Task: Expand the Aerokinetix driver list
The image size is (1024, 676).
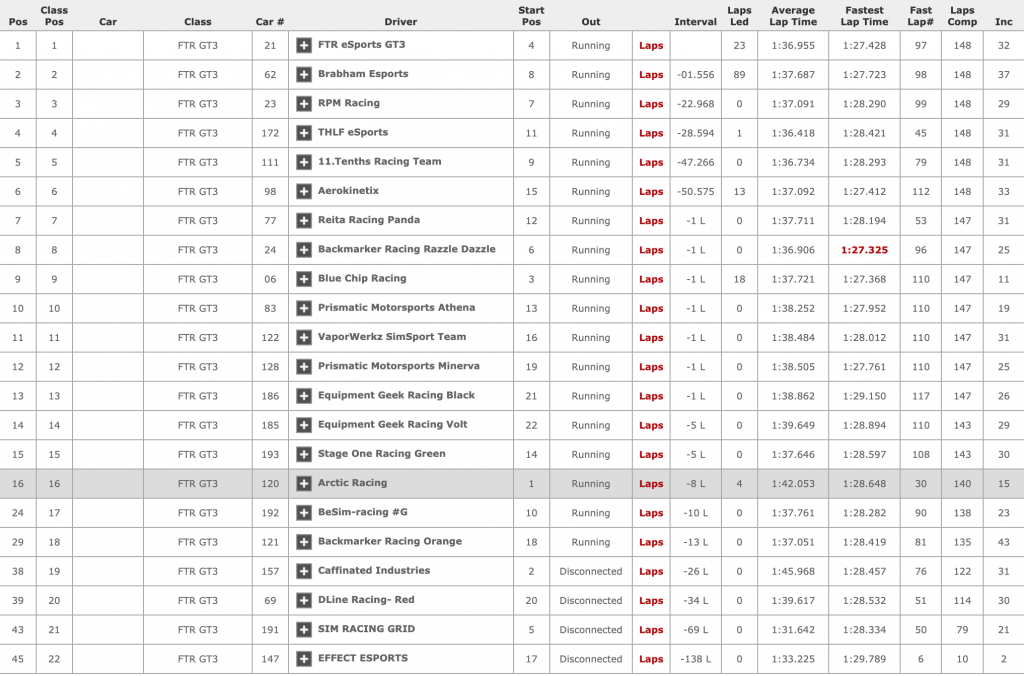Action: (x=304, y=191)
